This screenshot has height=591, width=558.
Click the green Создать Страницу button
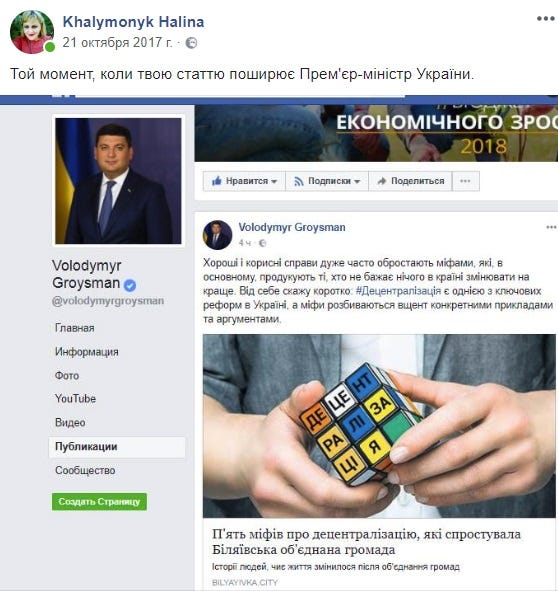(100, 502)
